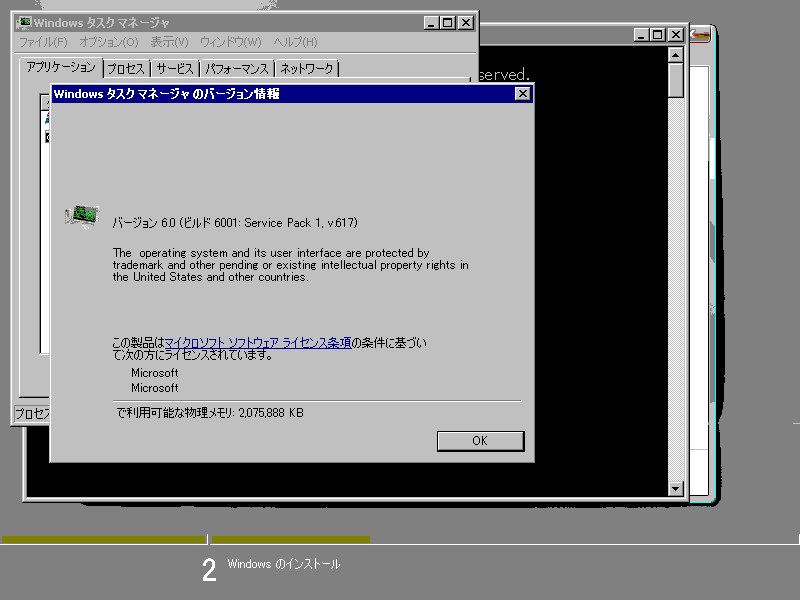Maximize the Windows Task Manager window
Viewport: 800px width, 600px height.
[x=448, y=23]
